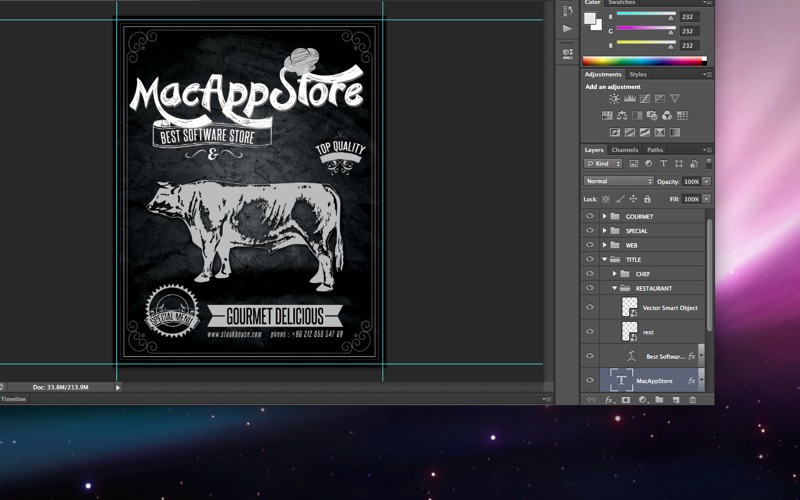
Task: Collapse the TITLE layer group
Action: [x=605, y=259]
